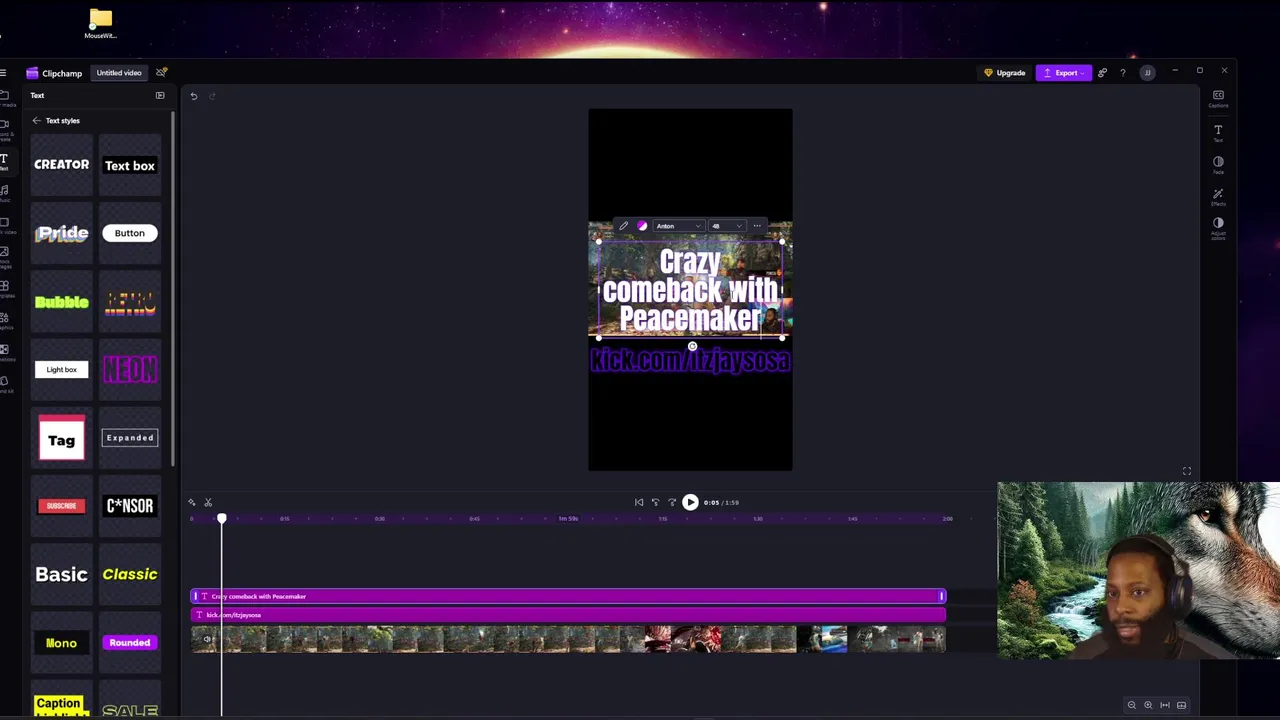The height and width of the screenshot is (720, 1280).
Task: Open the help question mark icon
Action: 1122,73
